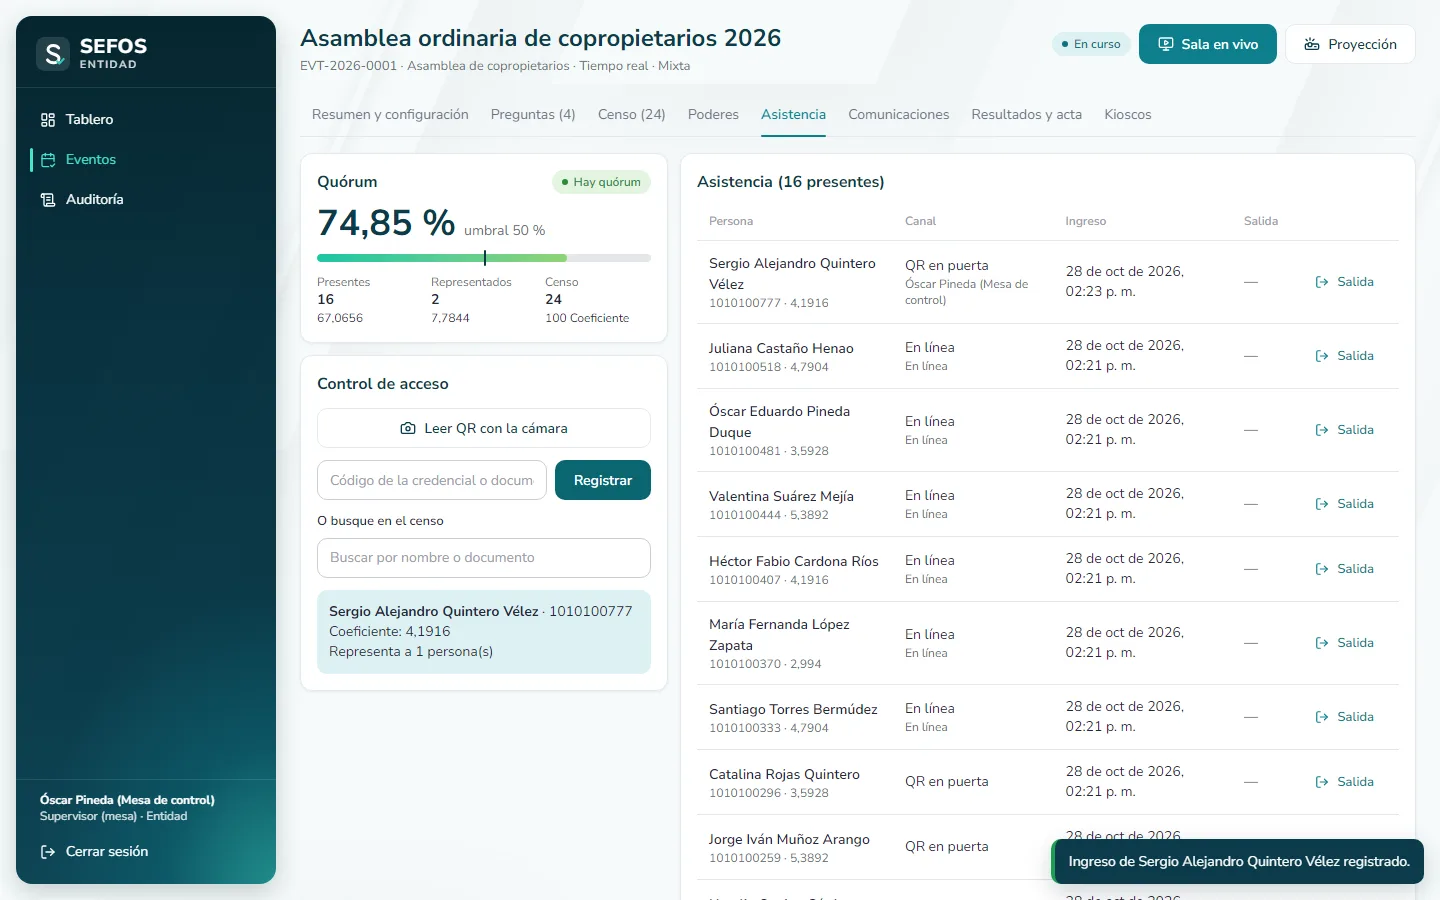Click the name Santiago Torres Bermúdez
The height and width of the screenshot is (900, 1440).
click(793, 709)
